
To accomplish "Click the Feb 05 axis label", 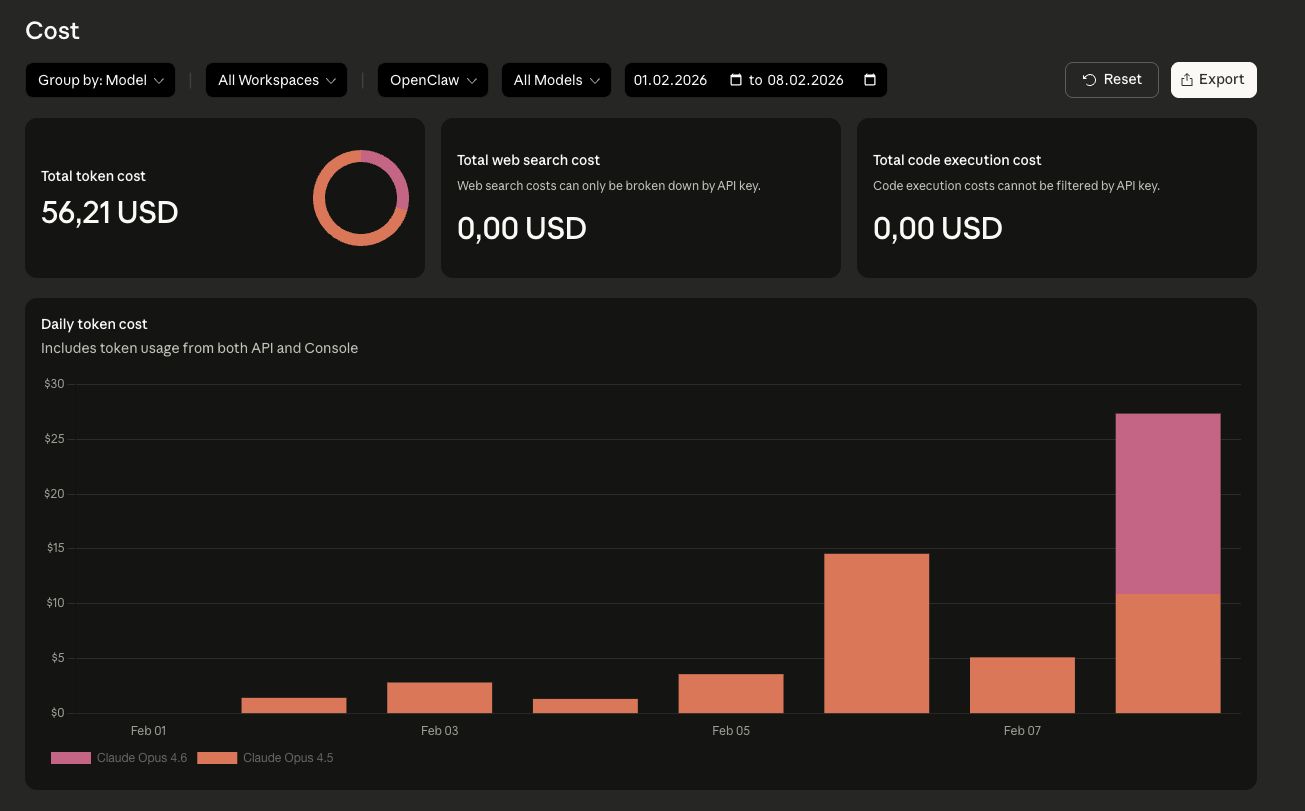I will (731, 731).
